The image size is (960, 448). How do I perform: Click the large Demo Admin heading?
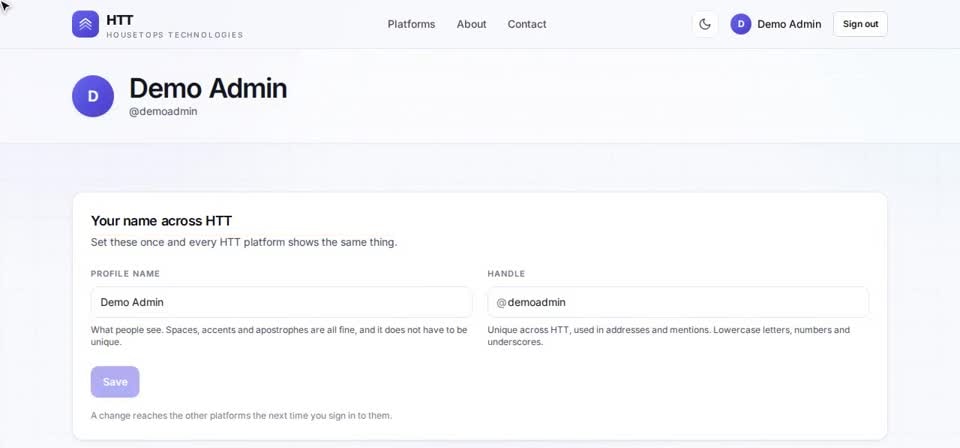[x=208, y=88]
